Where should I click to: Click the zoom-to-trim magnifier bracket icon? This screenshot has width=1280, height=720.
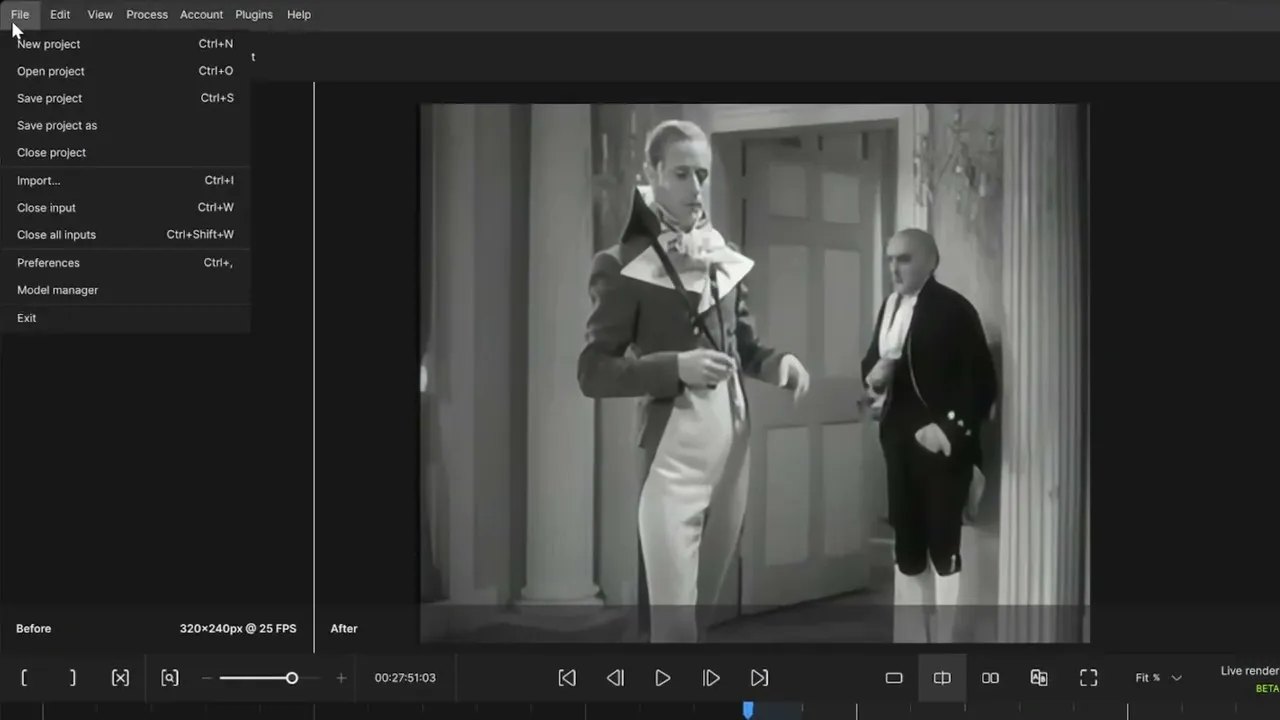pyautogui.click(x=170, y=678)
